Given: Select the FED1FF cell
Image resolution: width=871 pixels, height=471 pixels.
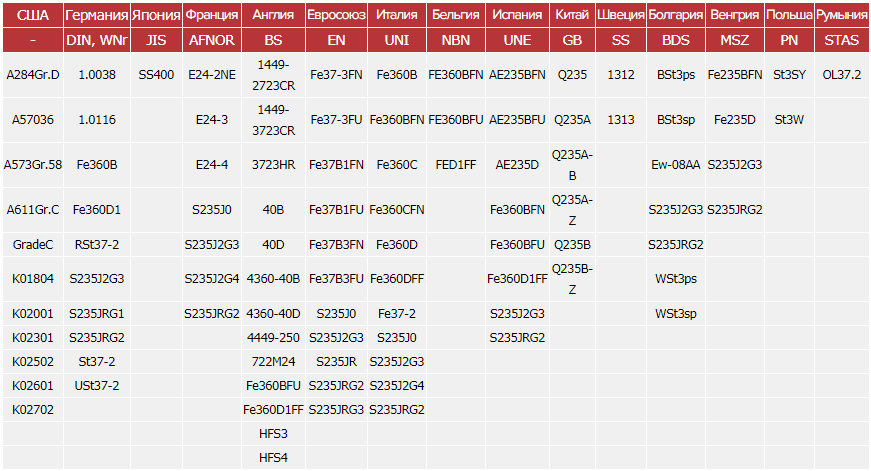Looking at the screenshot, I should tap(456, 165).
